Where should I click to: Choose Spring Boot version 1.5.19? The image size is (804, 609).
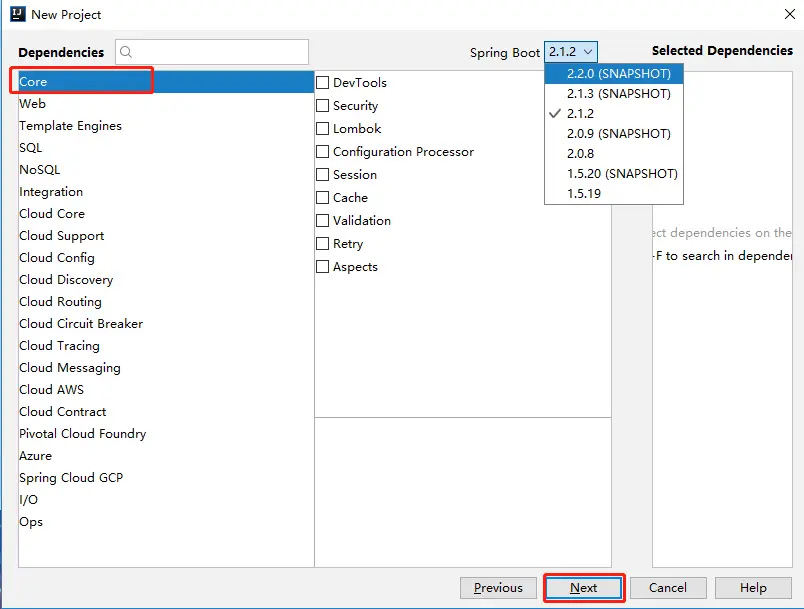coord(614,193)
